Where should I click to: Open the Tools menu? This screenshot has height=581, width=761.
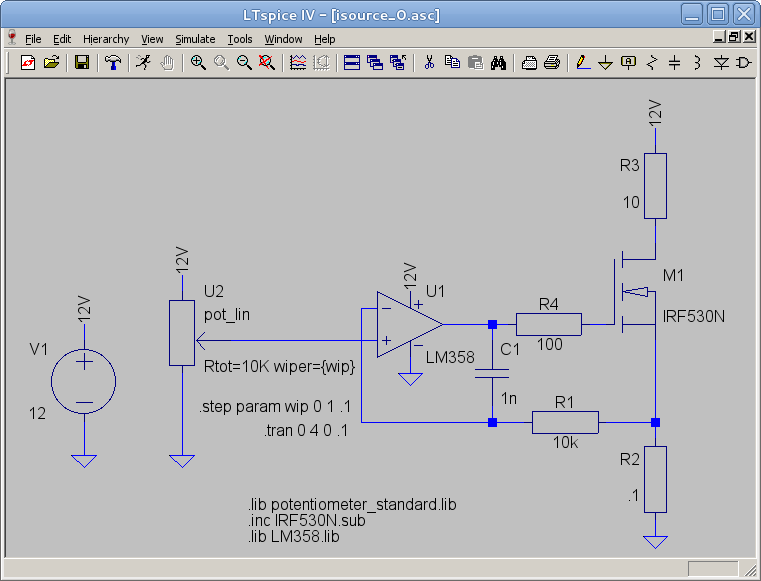click(x=240, y=39)
